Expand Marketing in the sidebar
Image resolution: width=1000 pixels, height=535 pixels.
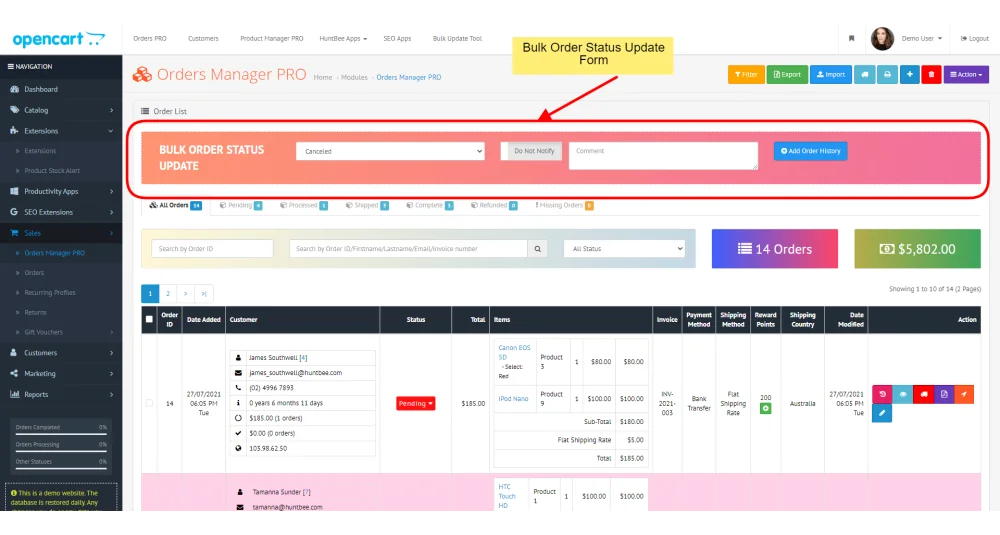click(61, 373)
